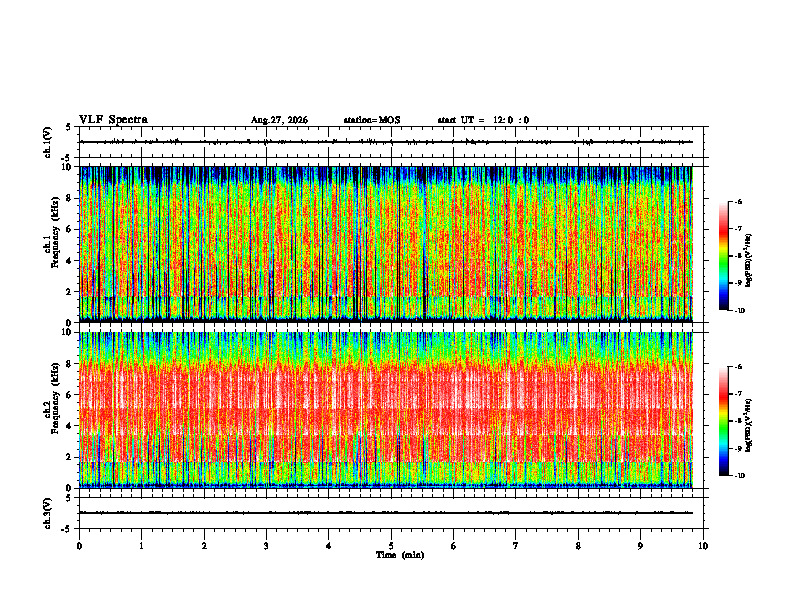
Task: Click the ch.1 spectrogram panel
Action: 386,244
